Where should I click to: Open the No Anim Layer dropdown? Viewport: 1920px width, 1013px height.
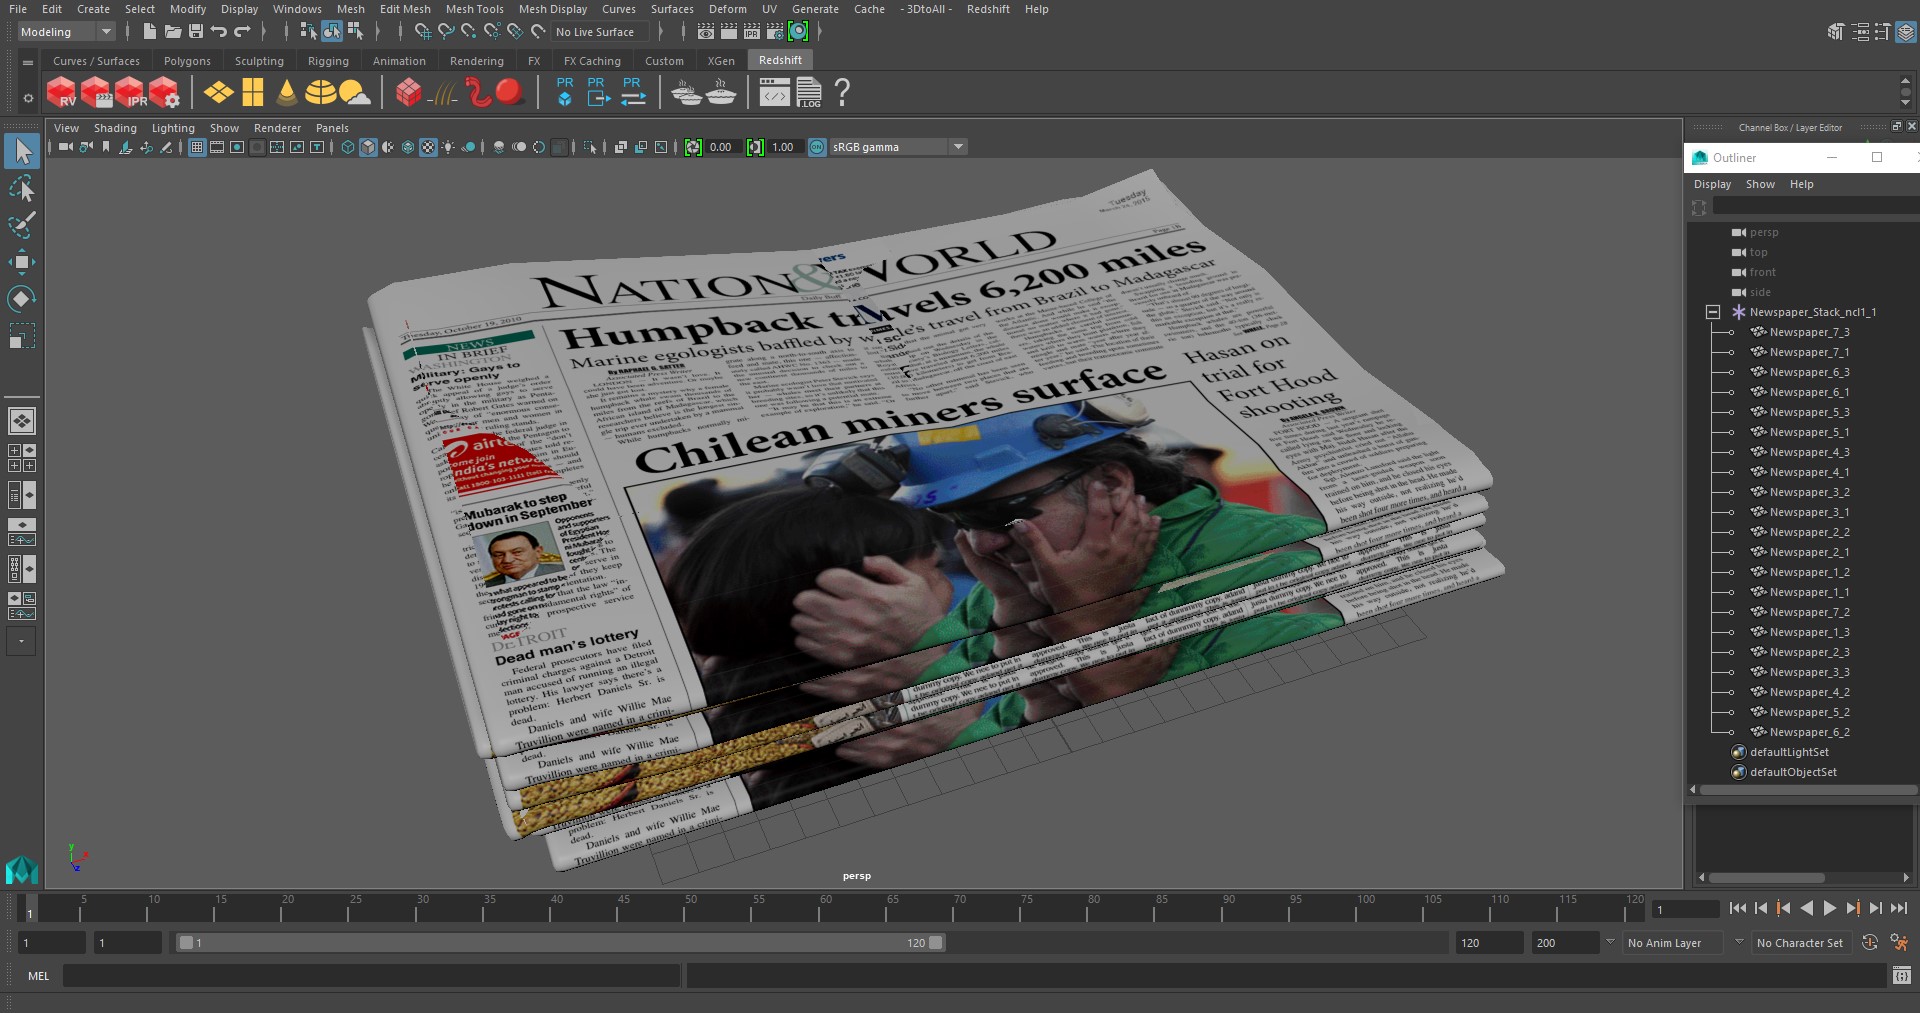pos(1675,943)
